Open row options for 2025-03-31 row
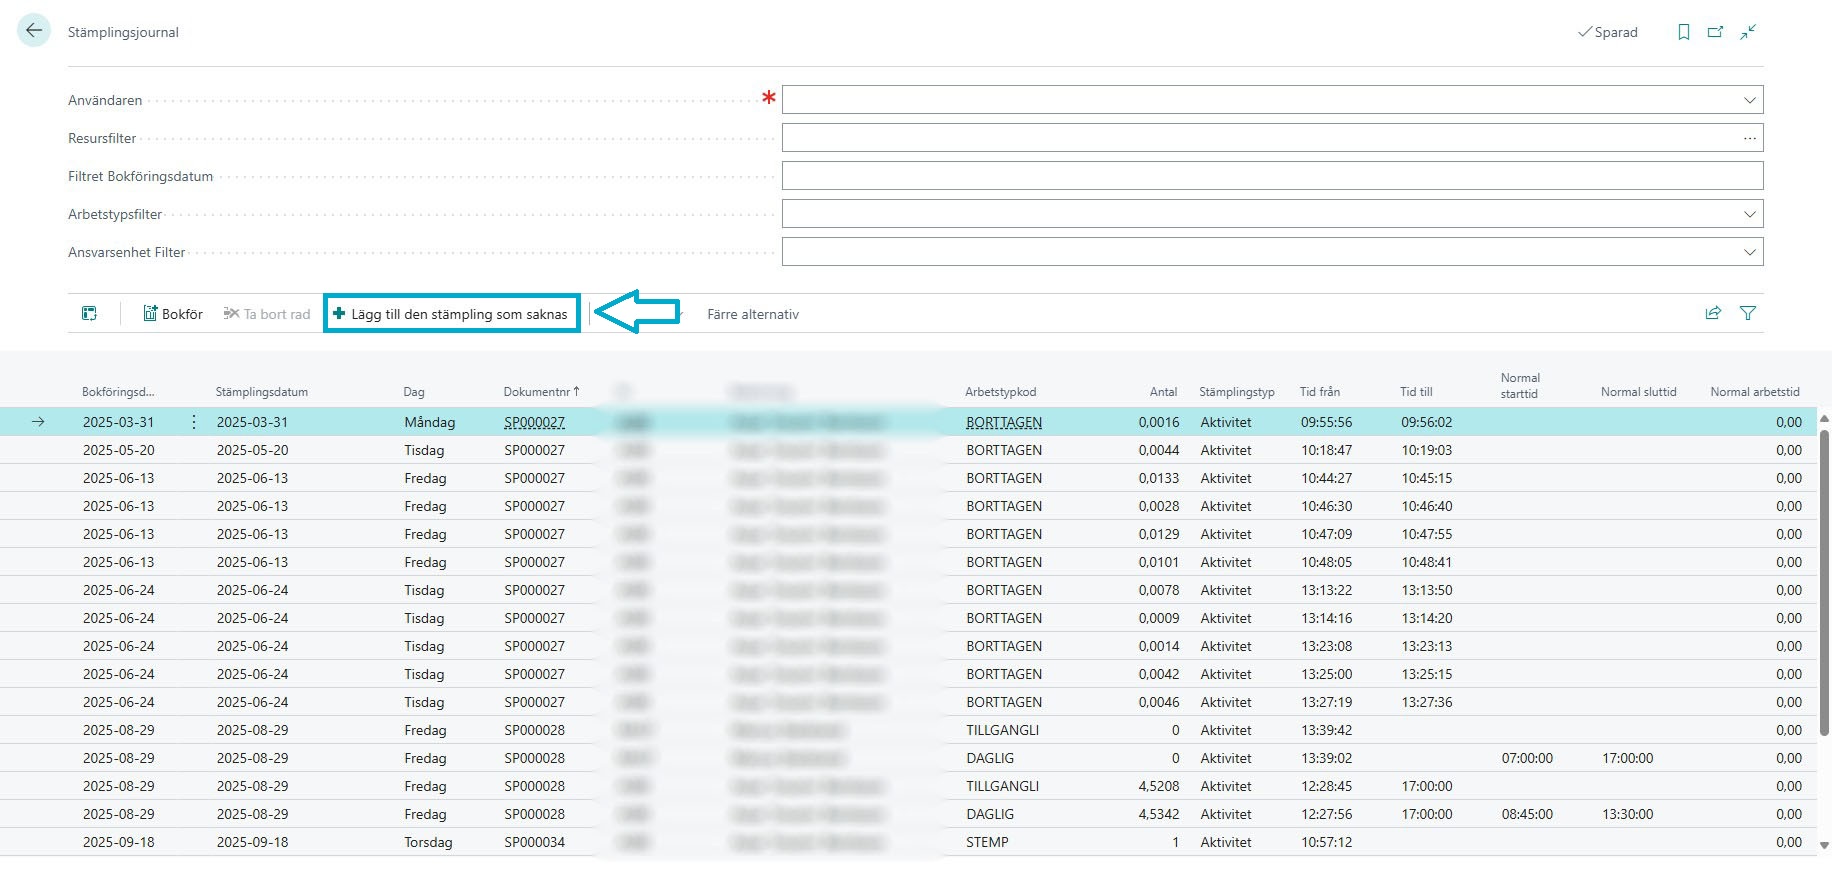 tap(194, 422)
